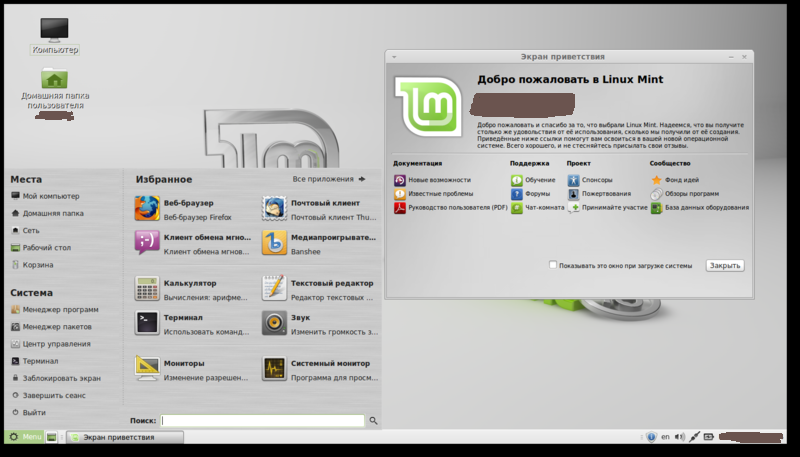Select Выйти in the system menu

28,413
